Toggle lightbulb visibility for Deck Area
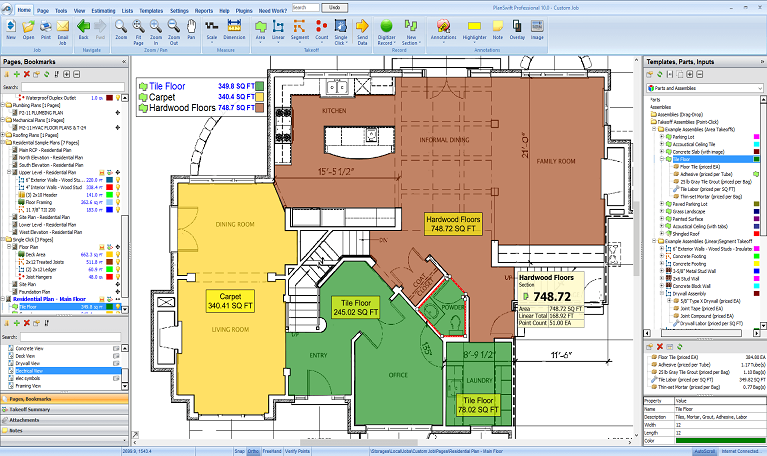This screenshot has height=456, width=767. 117,255
